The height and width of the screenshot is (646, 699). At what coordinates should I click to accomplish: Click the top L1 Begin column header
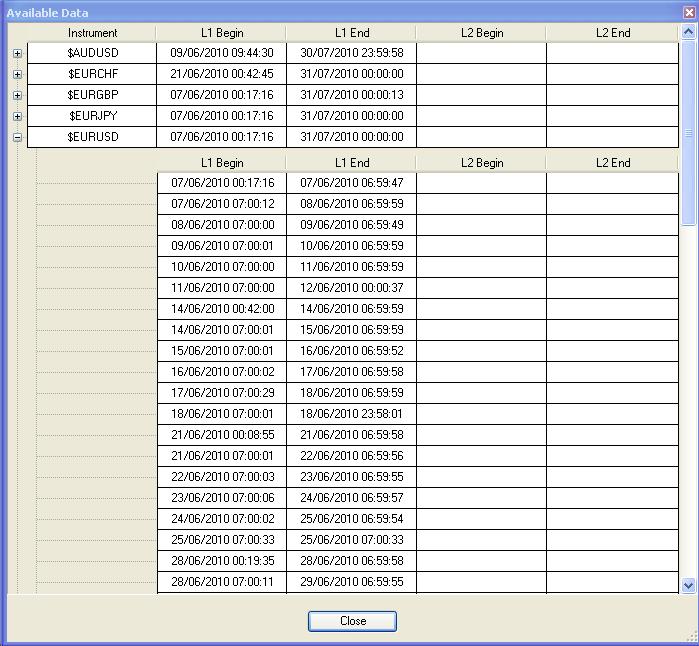click(x=222, y=33)
